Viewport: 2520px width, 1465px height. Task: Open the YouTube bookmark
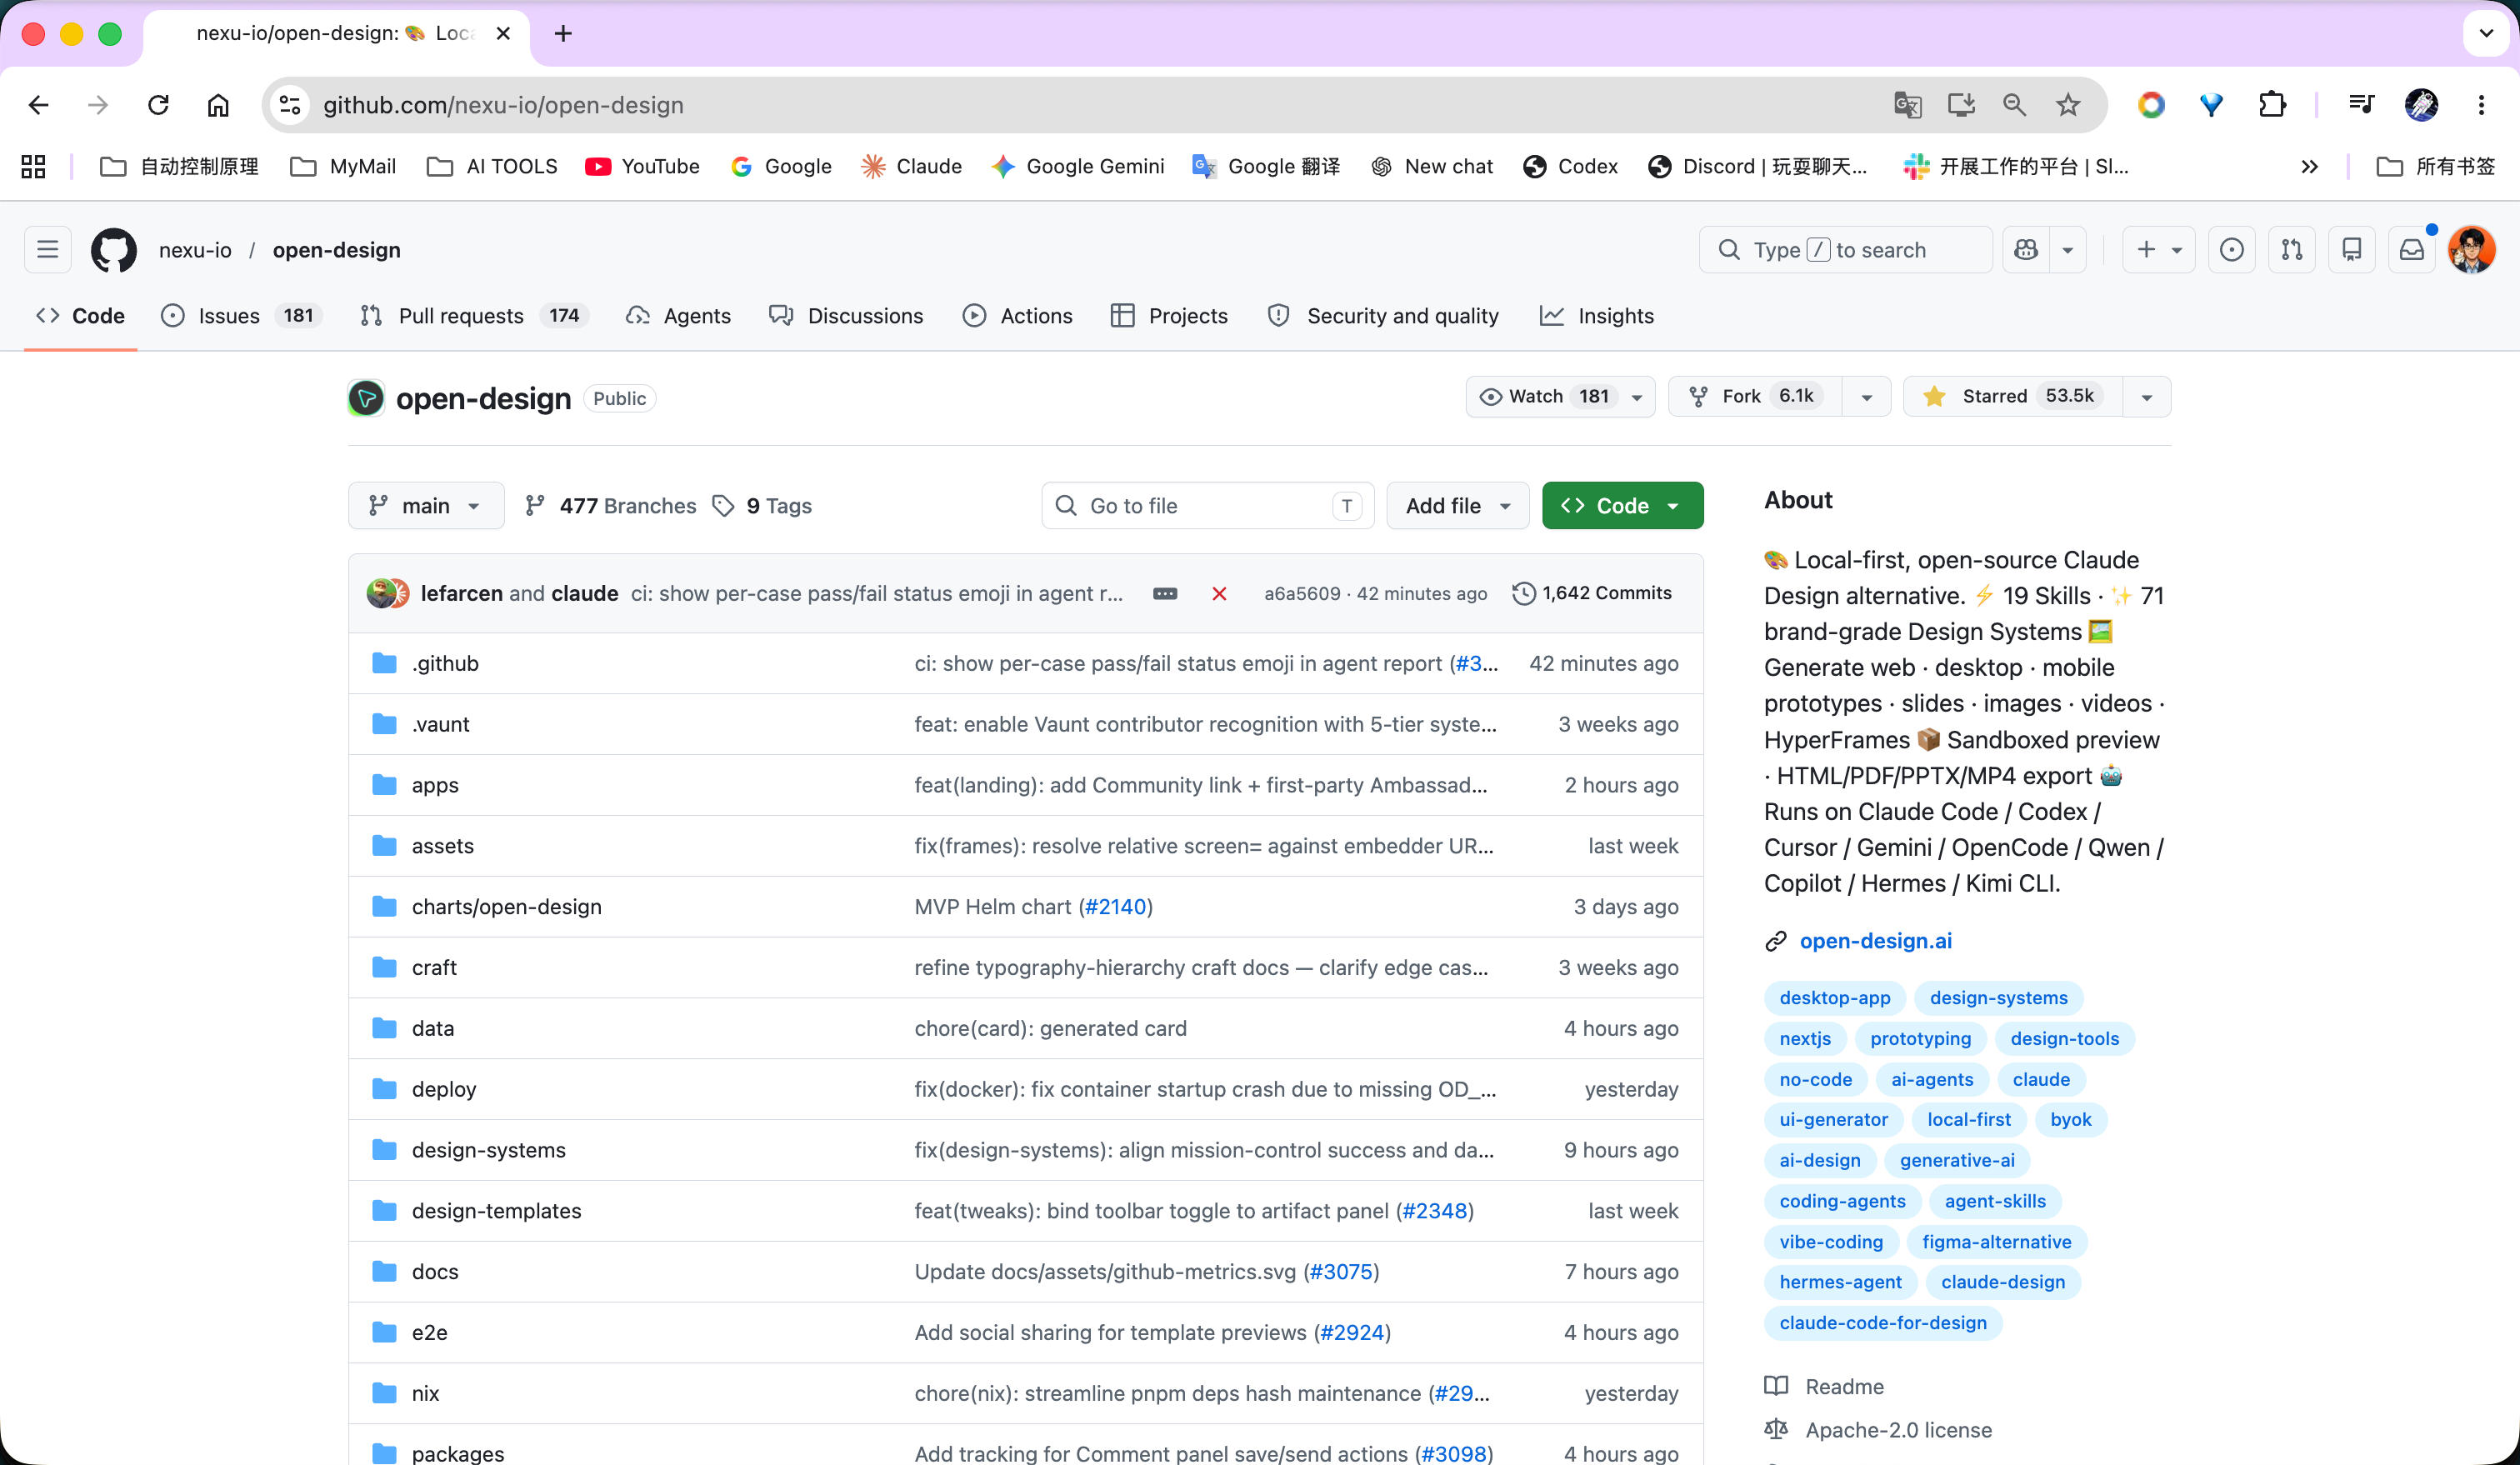click(642, 166)
